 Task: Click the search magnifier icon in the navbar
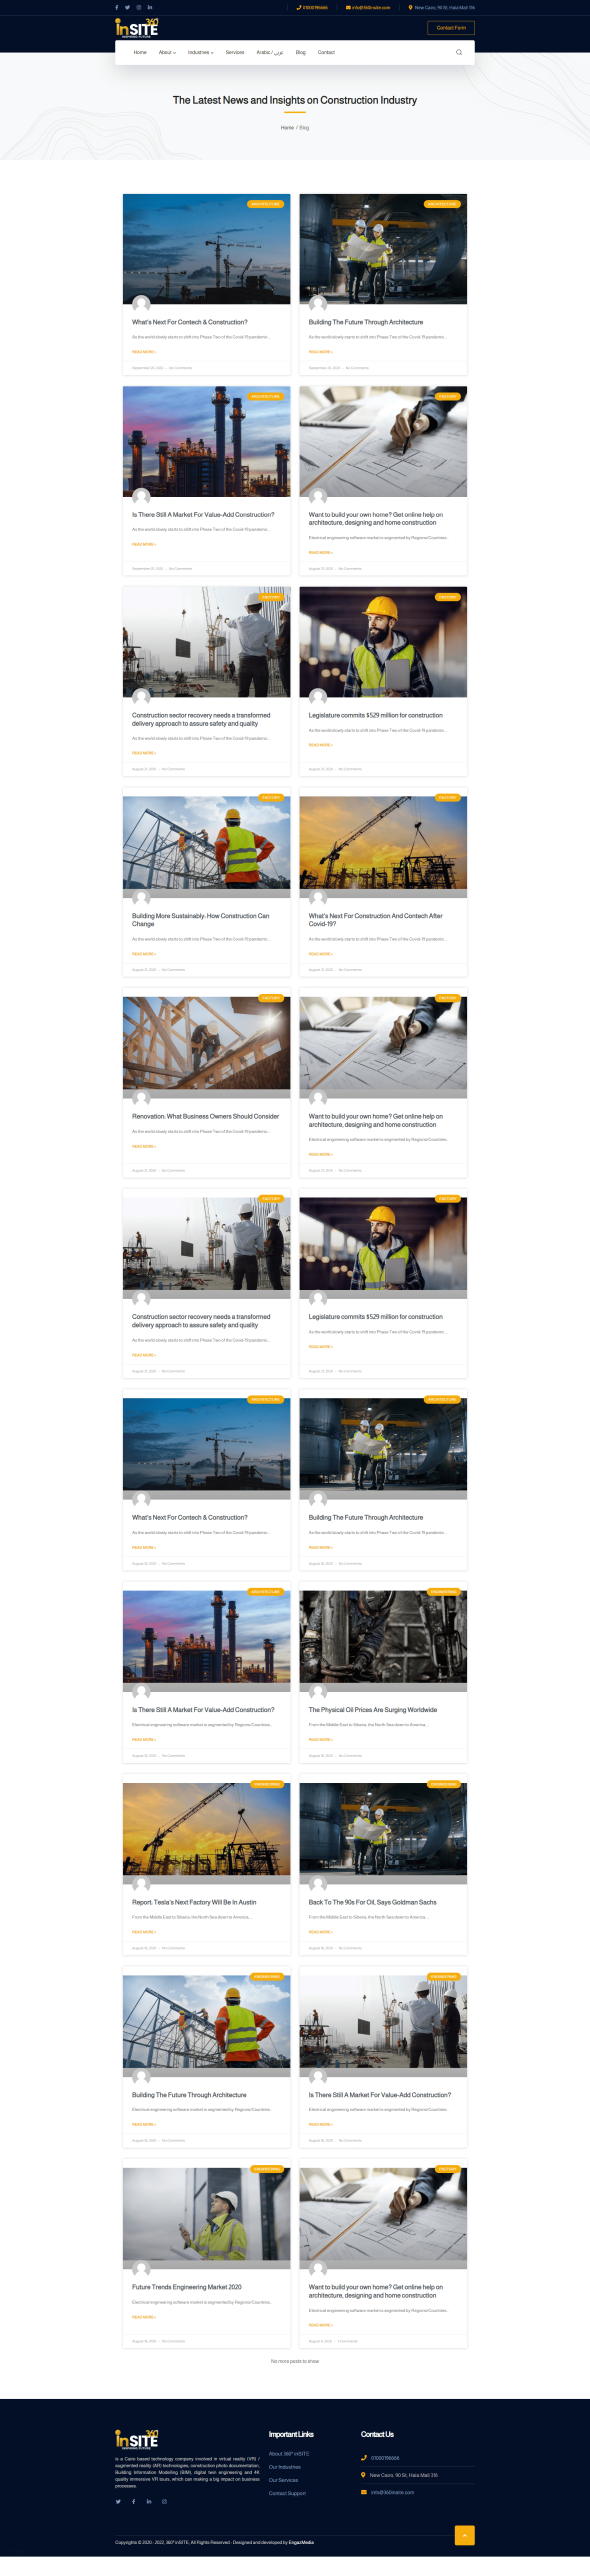pos(459,52)
